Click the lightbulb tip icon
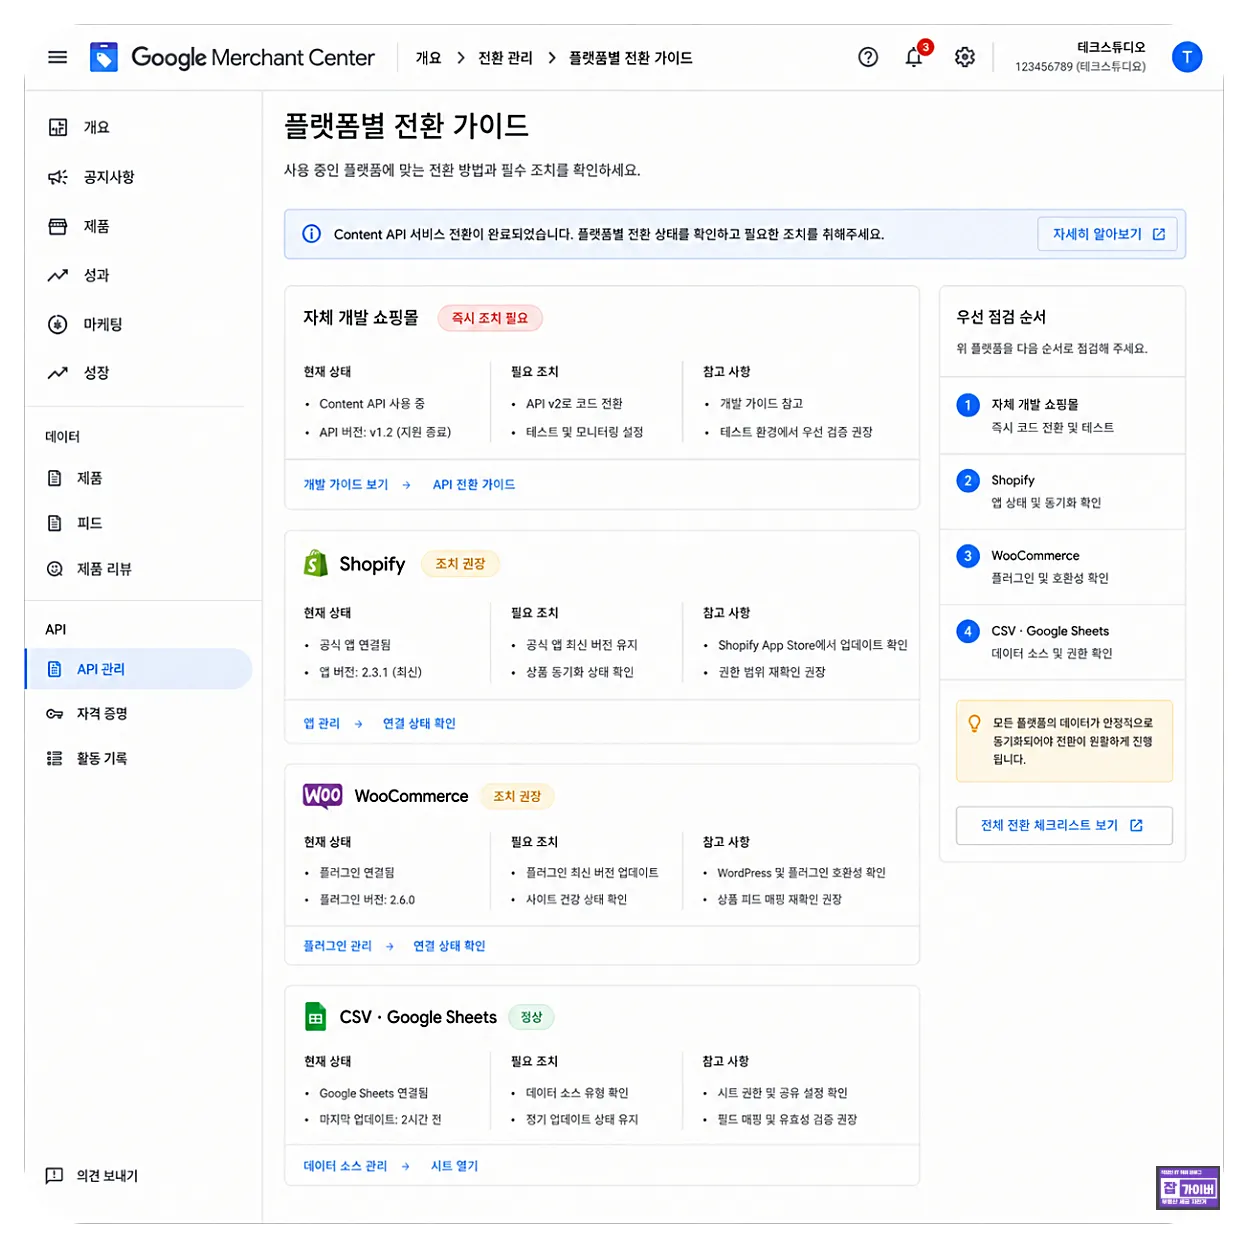Image resolution: width=1248 pixels, height=1248 pixels. pos(974,723)
